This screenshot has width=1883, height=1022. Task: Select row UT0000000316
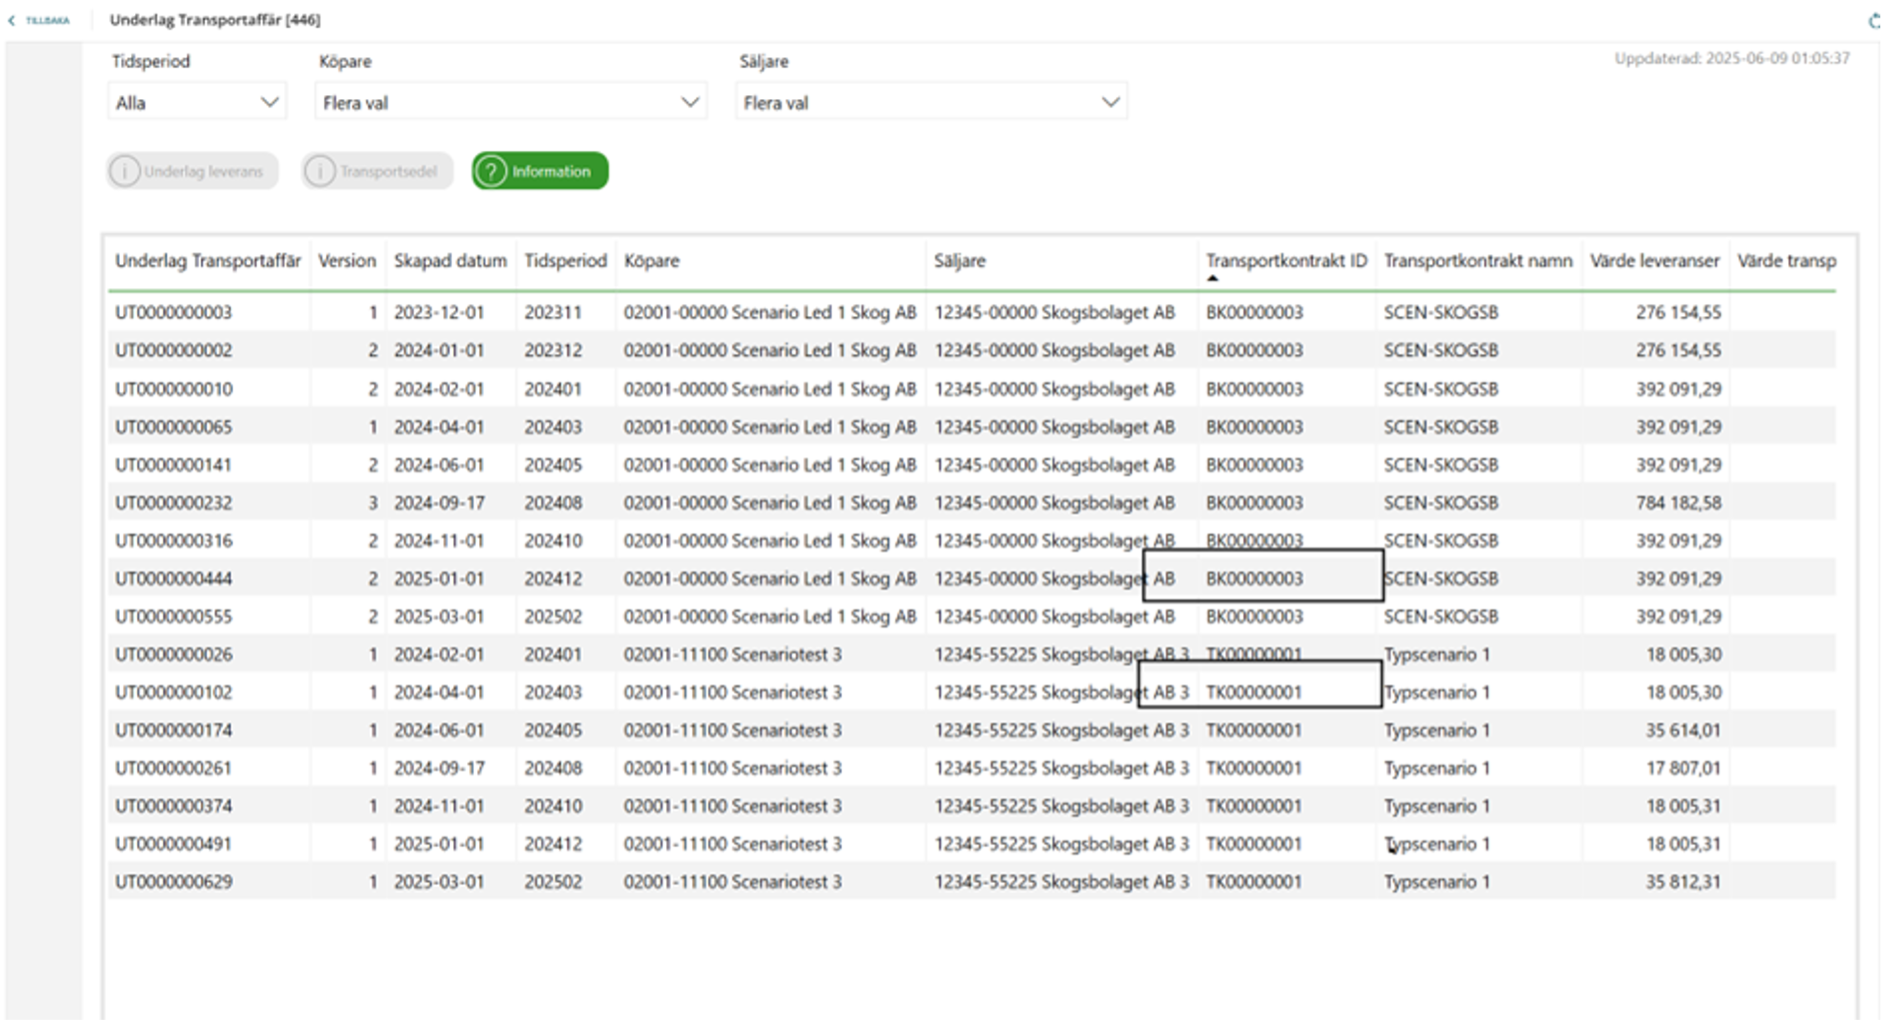[972, 540]
